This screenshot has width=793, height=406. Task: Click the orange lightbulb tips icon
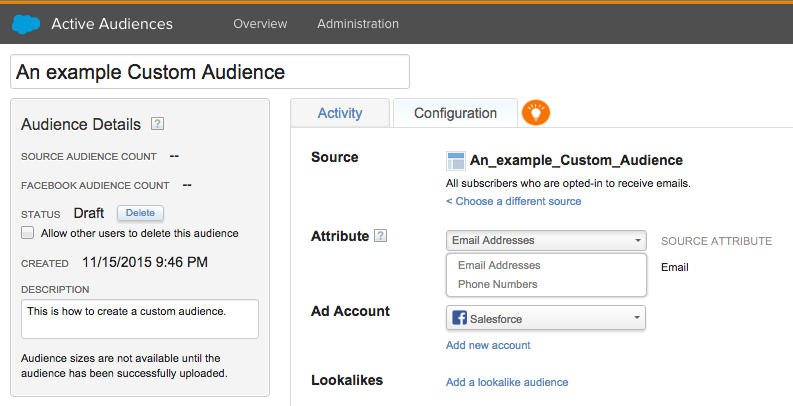(536, 113)
